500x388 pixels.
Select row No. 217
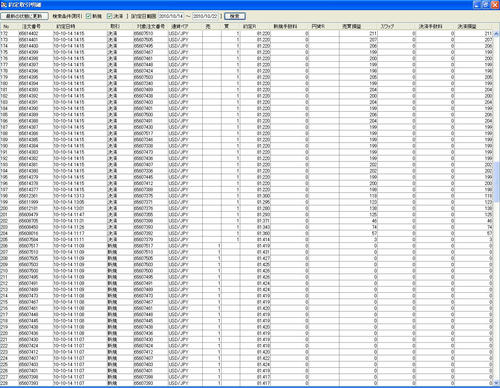[247, 314]
